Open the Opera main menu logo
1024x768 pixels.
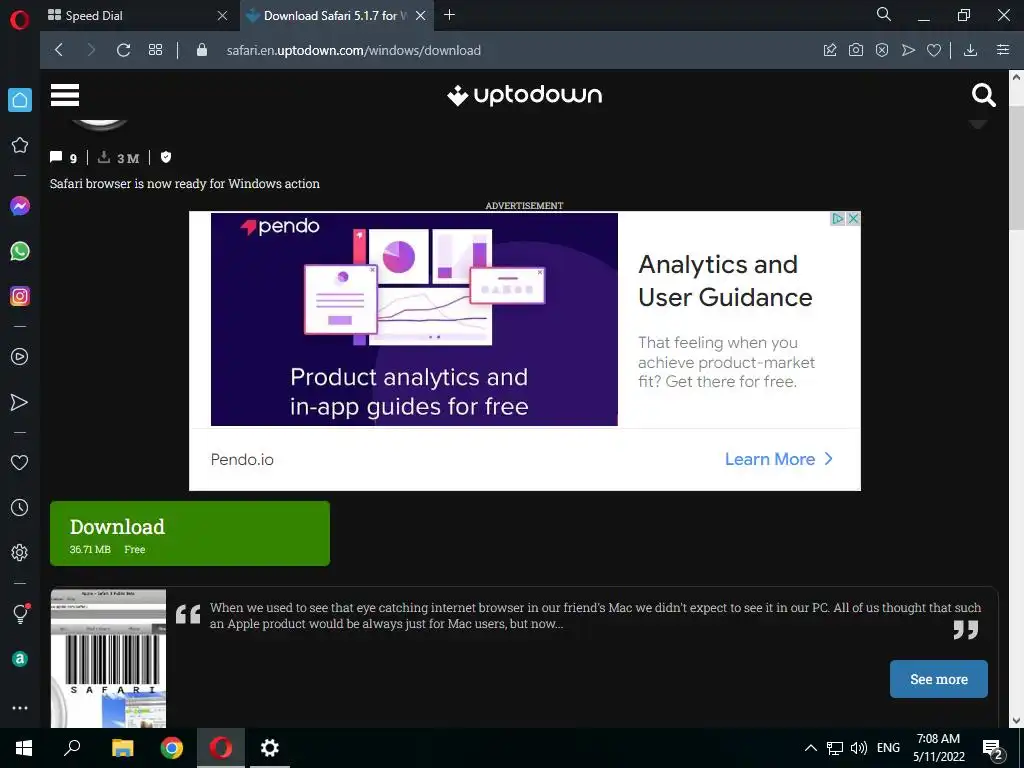(x=20, y=20)
